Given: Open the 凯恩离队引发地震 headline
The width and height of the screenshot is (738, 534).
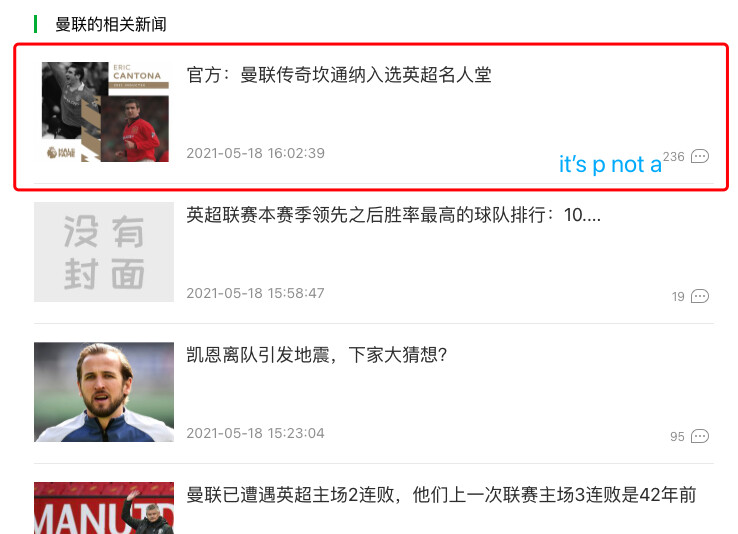Looking at the screenshot, I should point(317,355).
